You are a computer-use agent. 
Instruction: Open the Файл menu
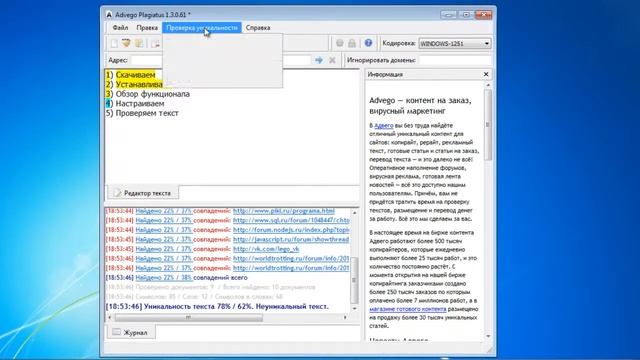tap(120, 28)
